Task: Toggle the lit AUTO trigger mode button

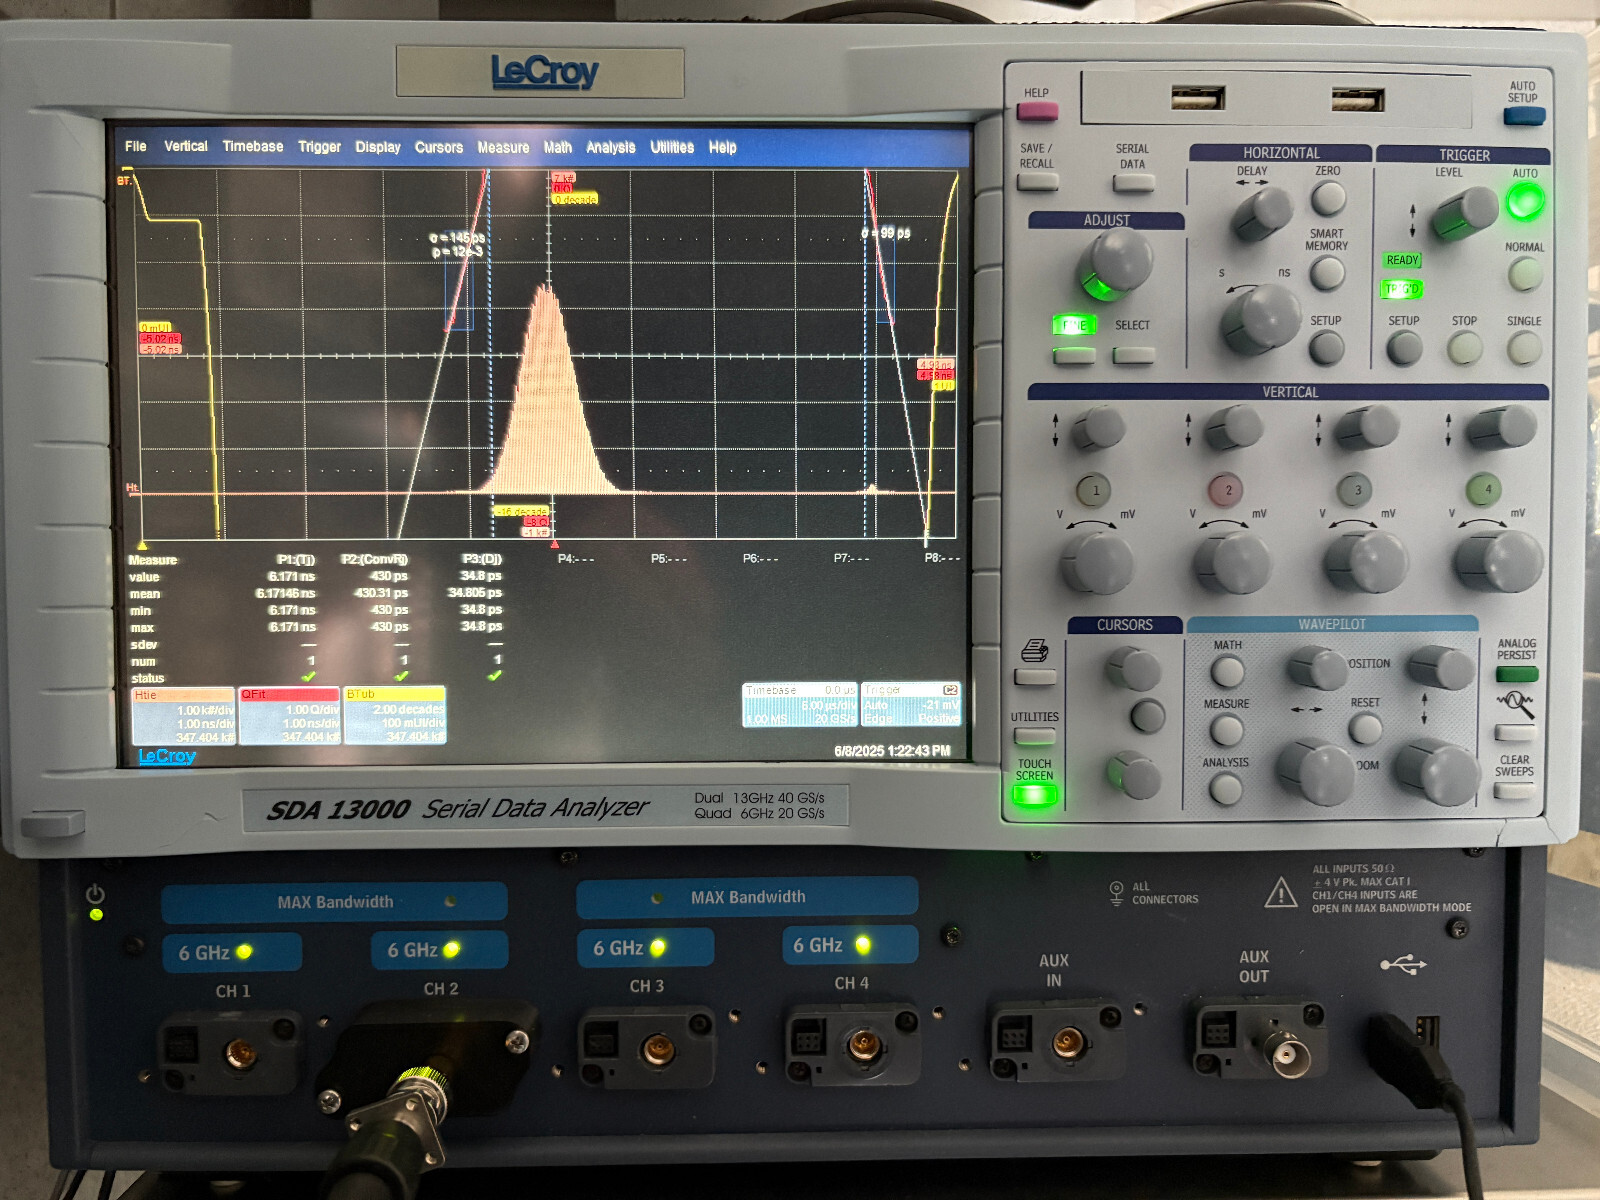Action: tap(1525, 203)
